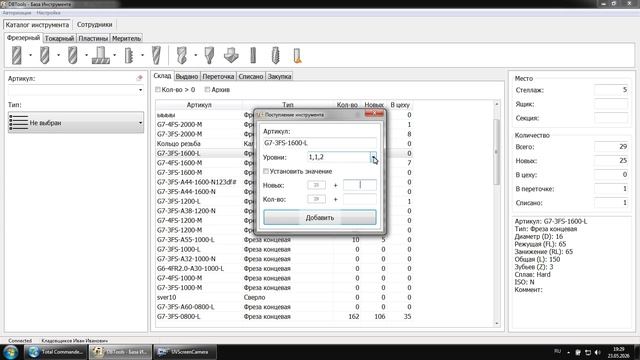Switch to the Списано tab

point(251,76)
